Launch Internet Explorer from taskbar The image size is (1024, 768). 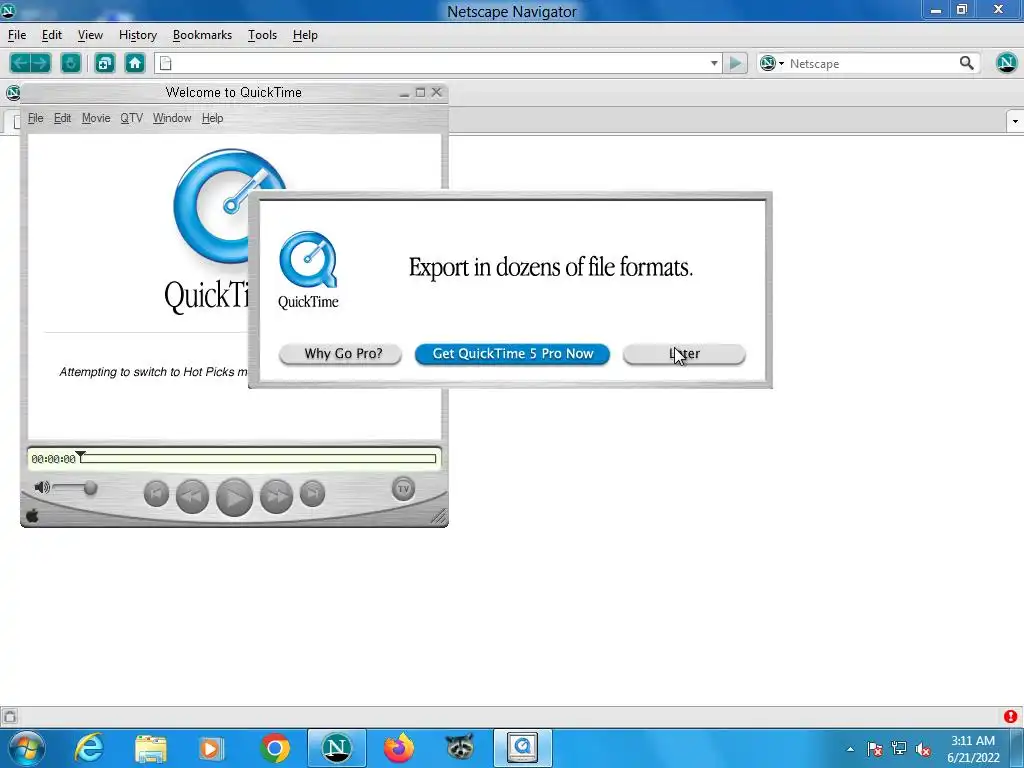pos(89,748)
